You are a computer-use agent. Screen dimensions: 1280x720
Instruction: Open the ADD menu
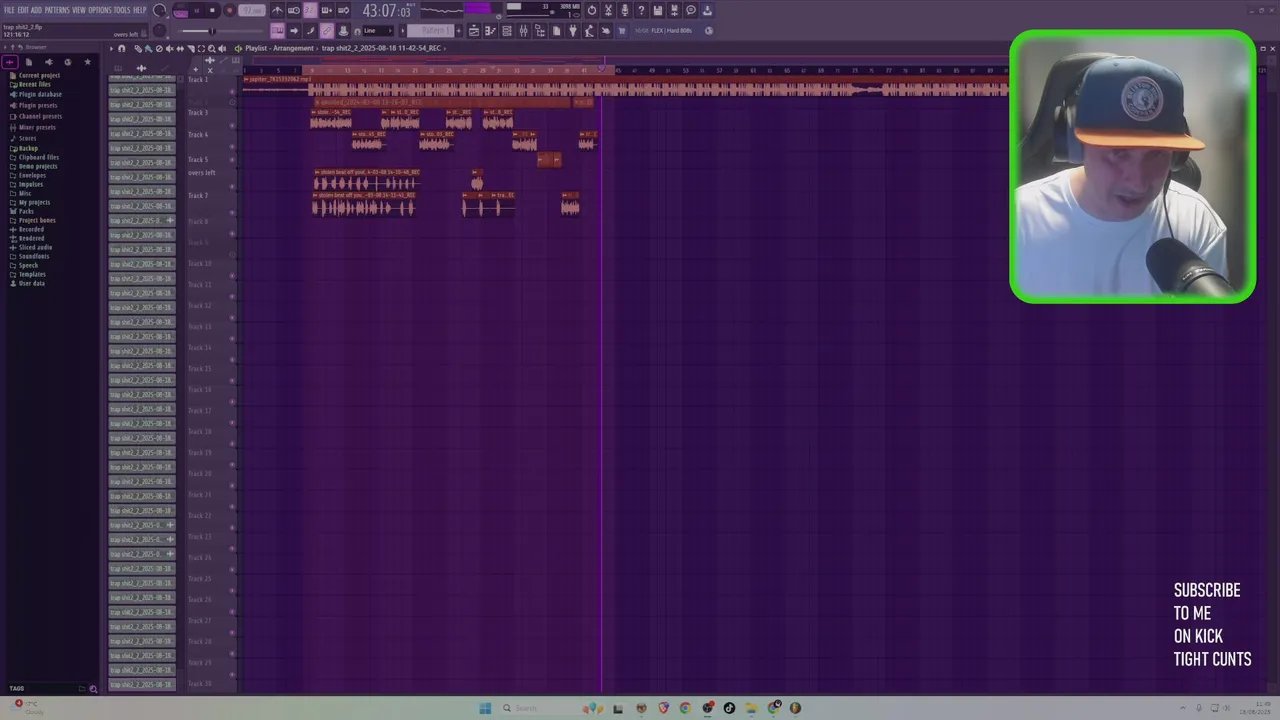click(36, 10)
